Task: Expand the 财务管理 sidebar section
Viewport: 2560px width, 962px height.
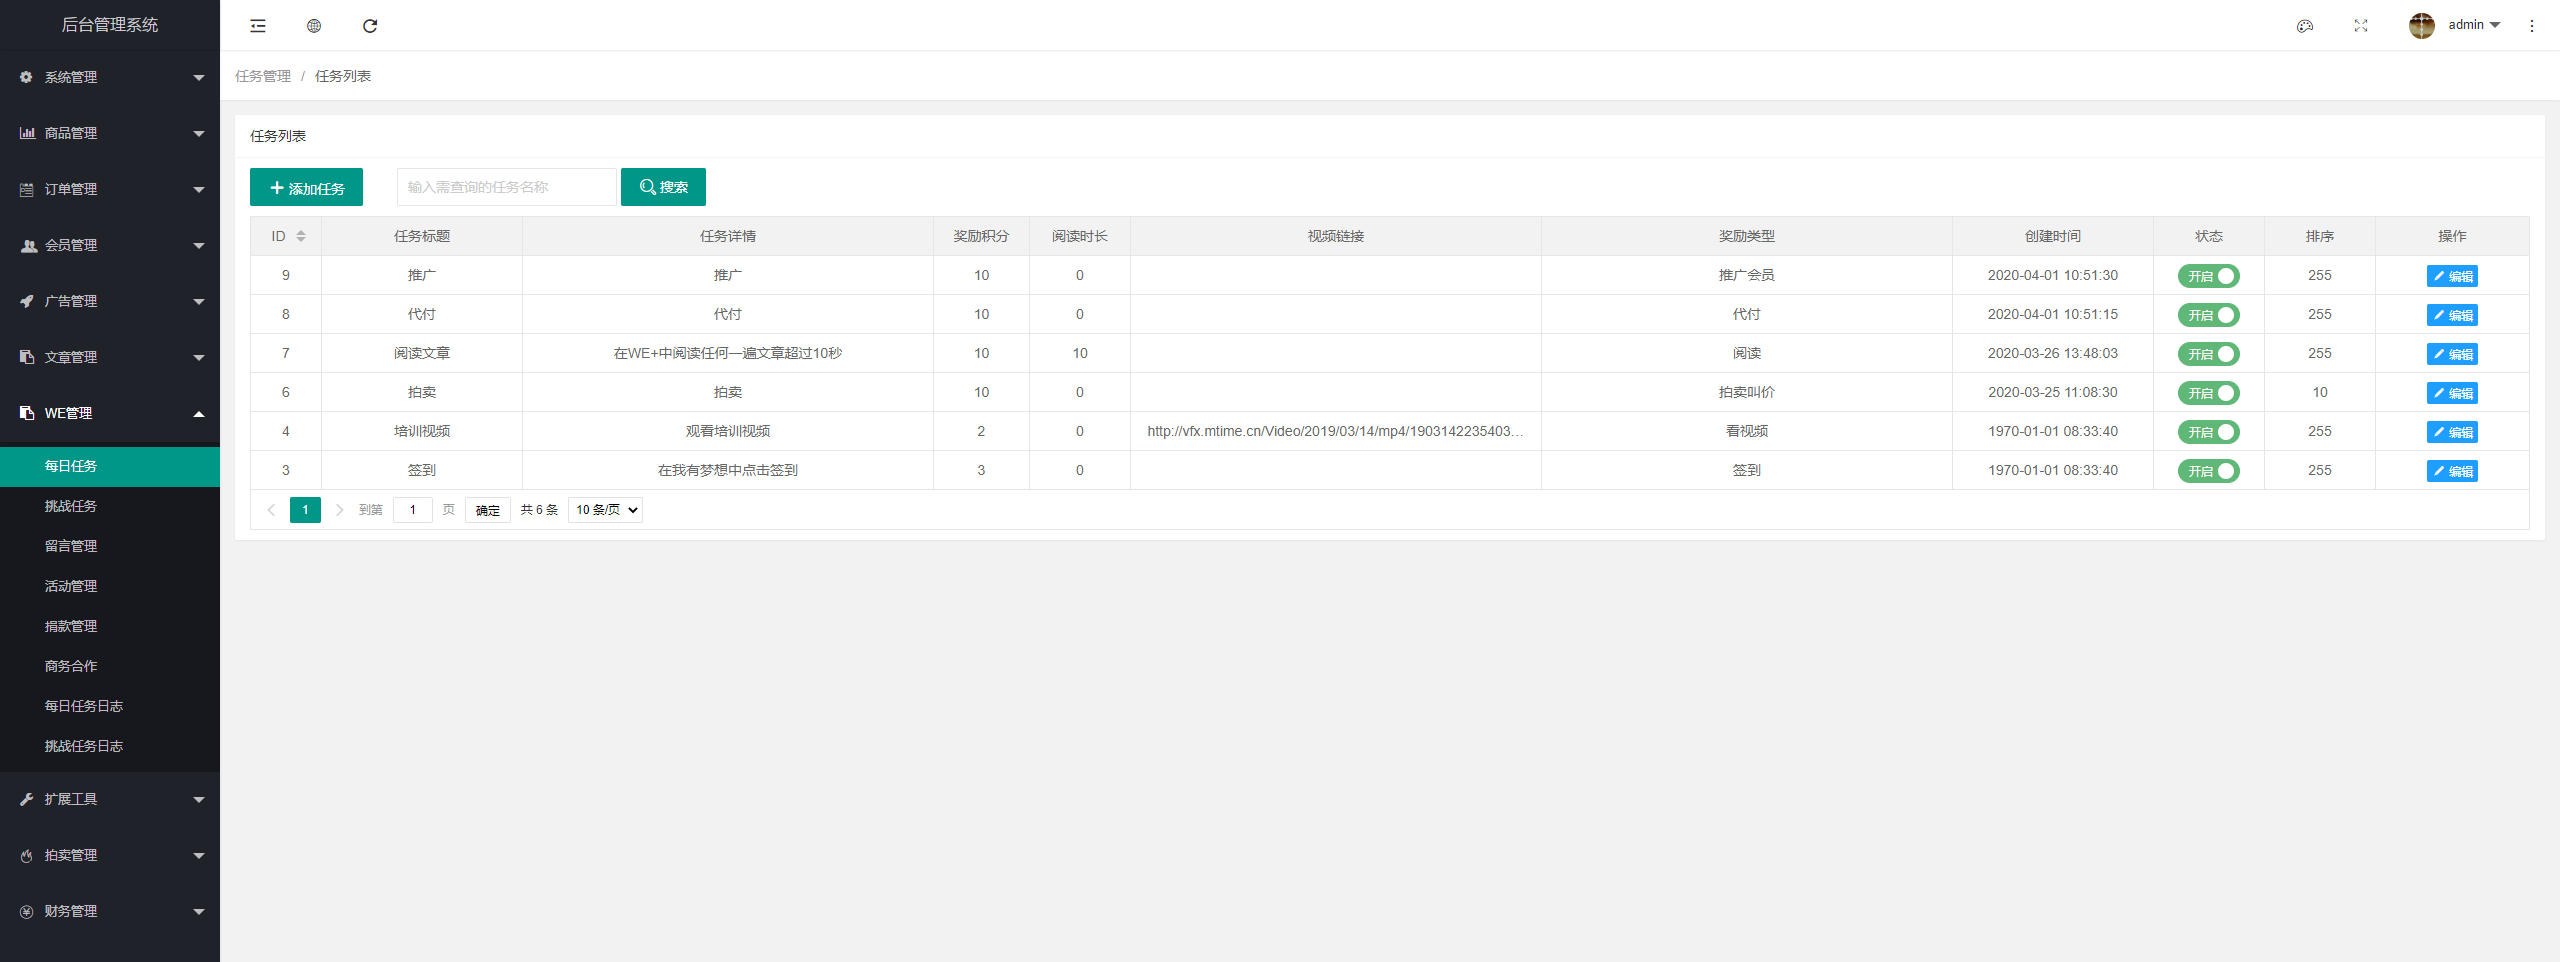Action: point(110,911)
